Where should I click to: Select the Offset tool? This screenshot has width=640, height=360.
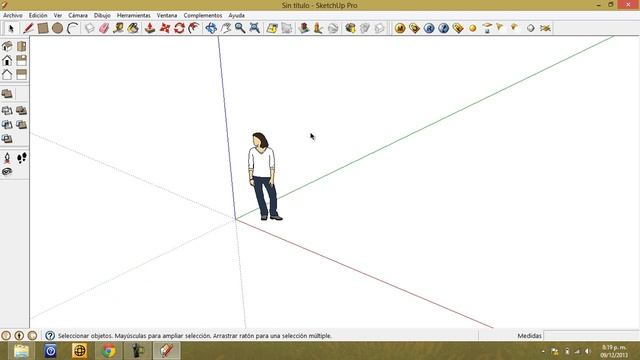(194, 28)
